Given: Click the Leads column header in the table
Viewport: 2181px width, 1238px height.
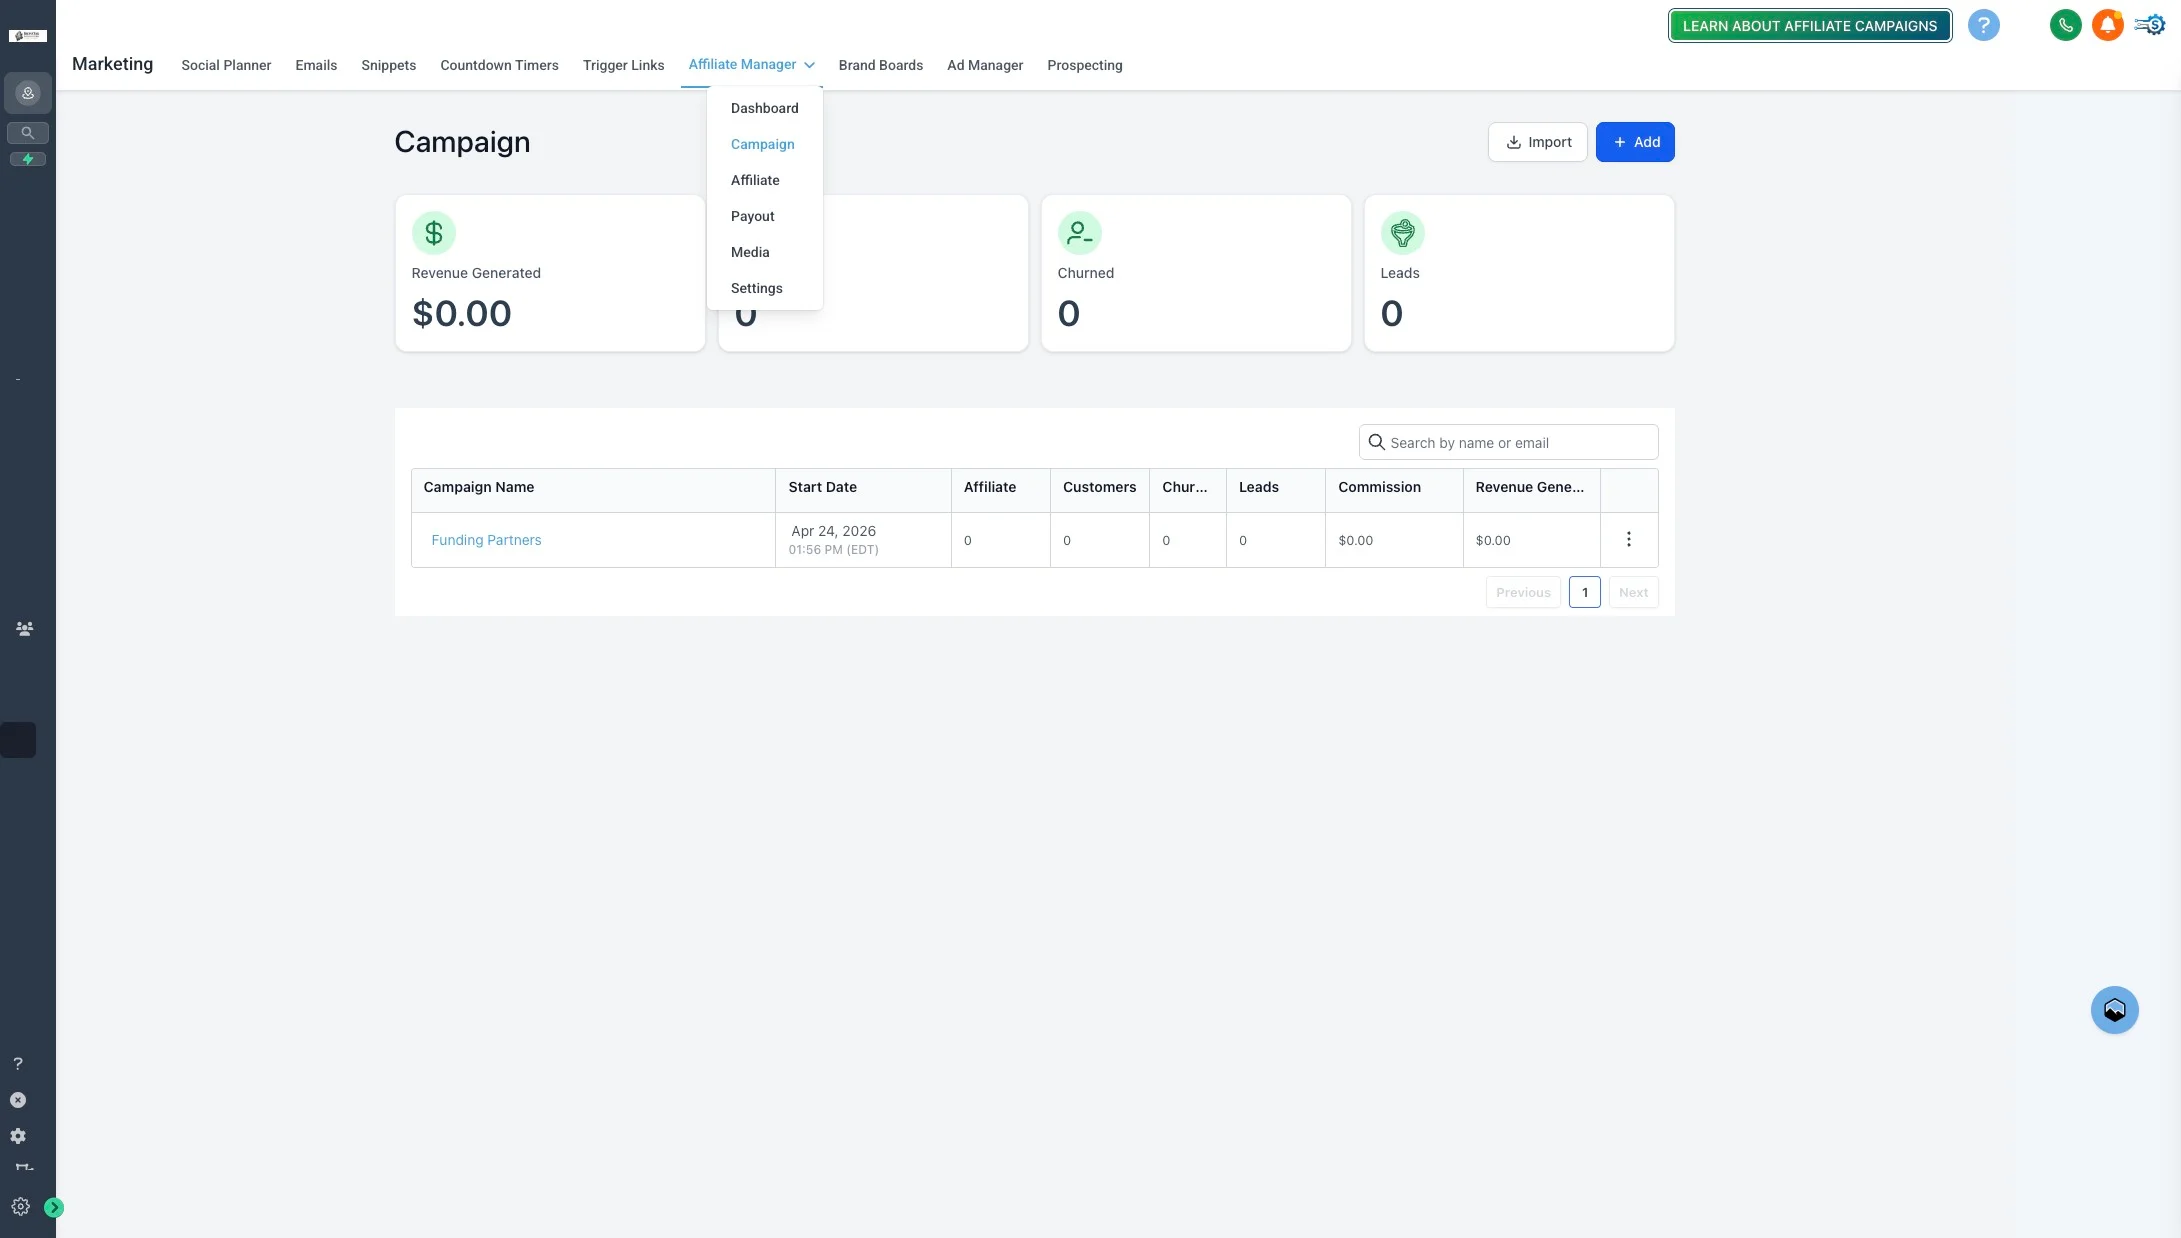Looking at the screenshot, I should 1276,490.
